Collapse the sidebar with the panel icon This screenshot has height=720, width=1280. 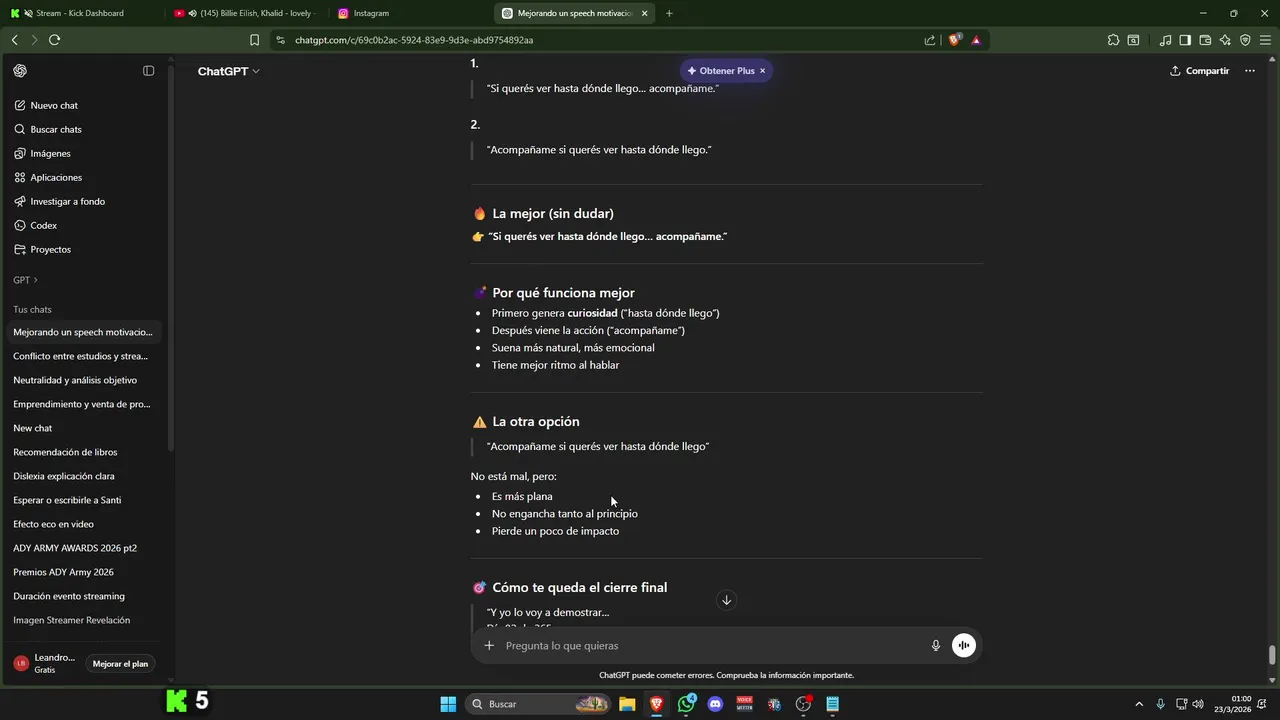click(x=148, y=71)
